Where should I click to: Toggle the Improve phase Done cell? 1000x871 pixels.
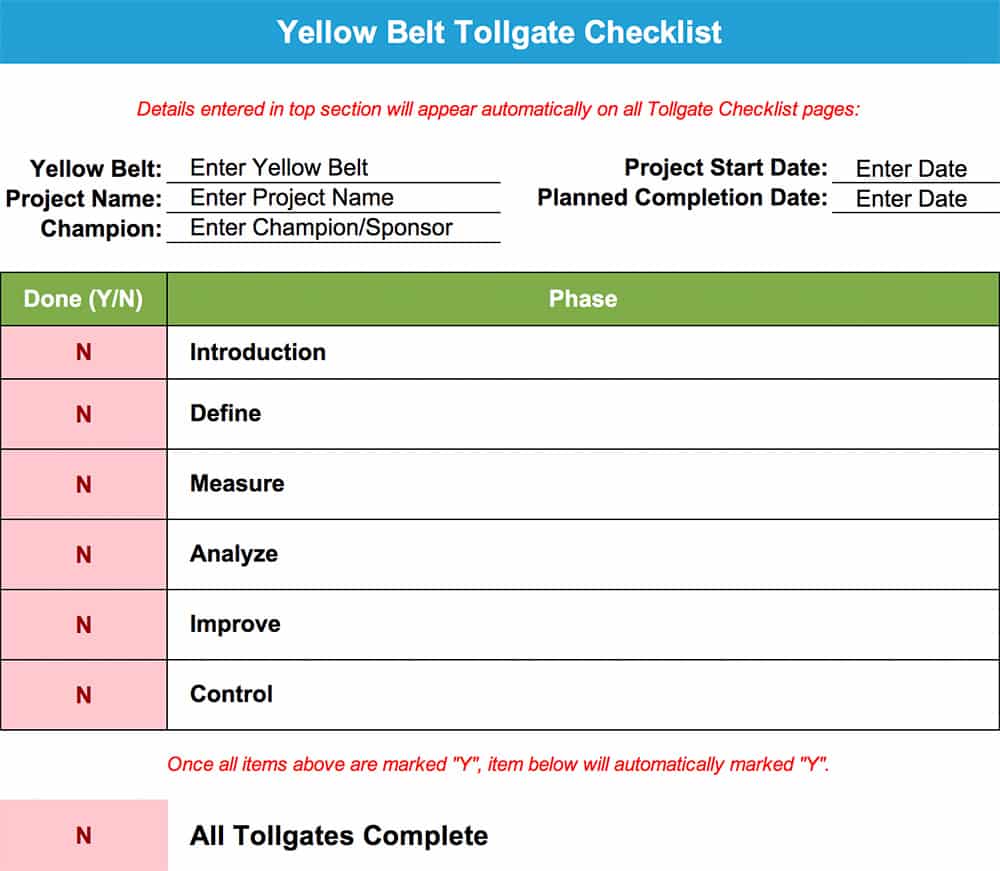point(84,624)
